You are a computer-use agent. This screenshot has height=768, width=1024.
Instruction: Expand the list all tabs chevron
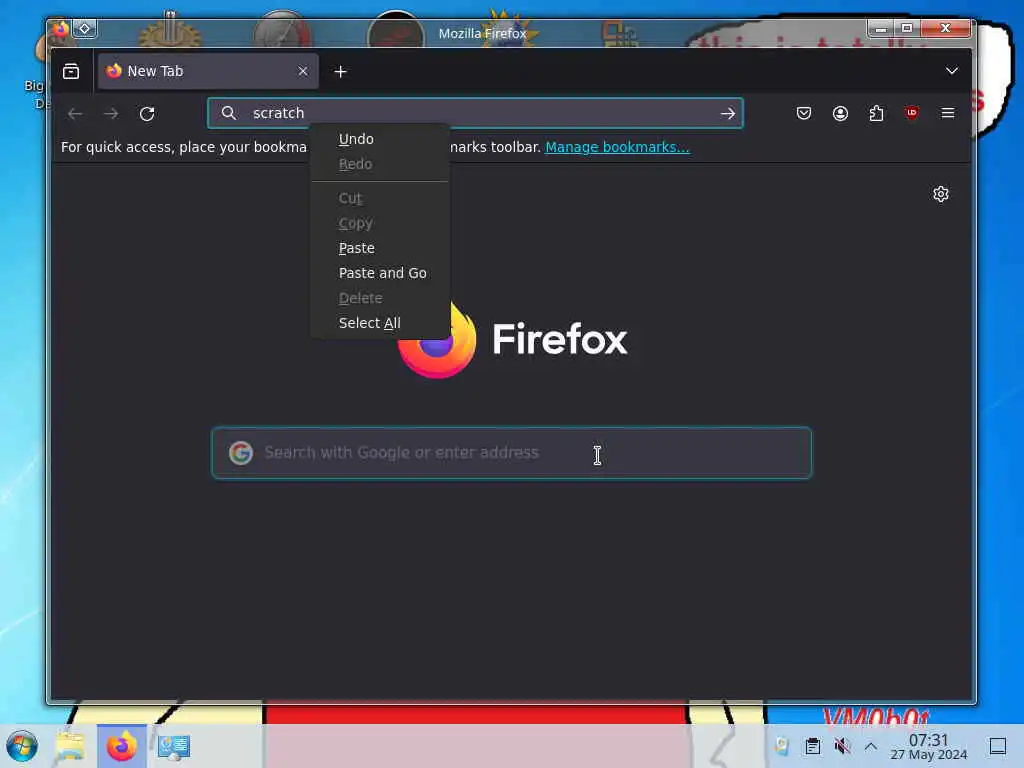(x=952, y=71)
